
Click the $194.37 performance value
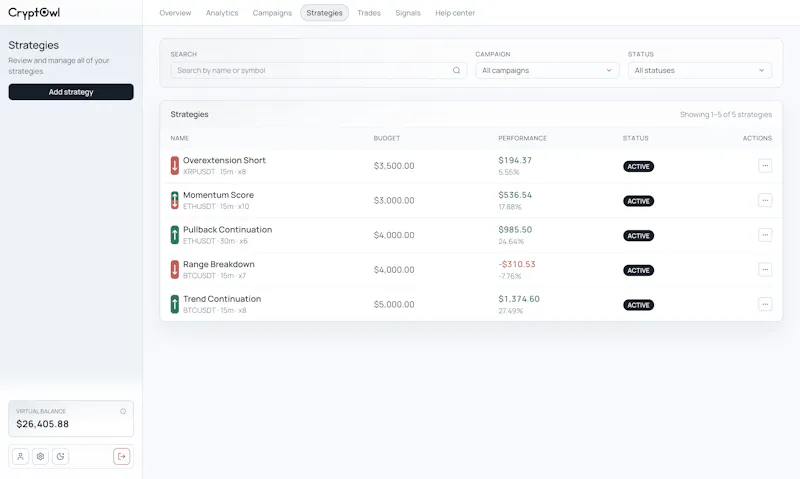(515, 160)
